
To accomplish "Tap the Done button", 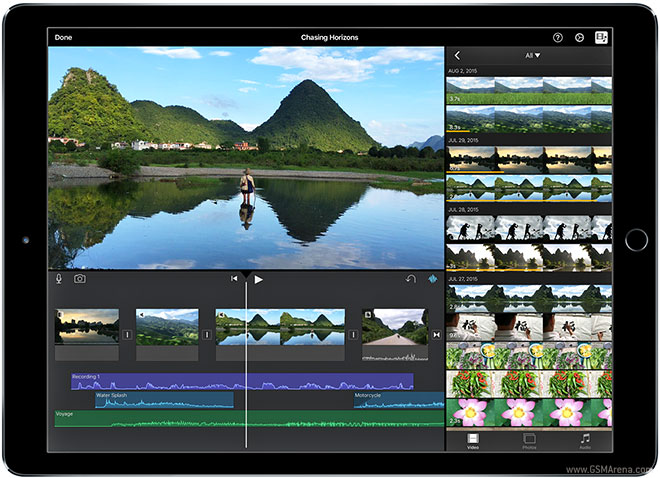I will coord(64,37).
